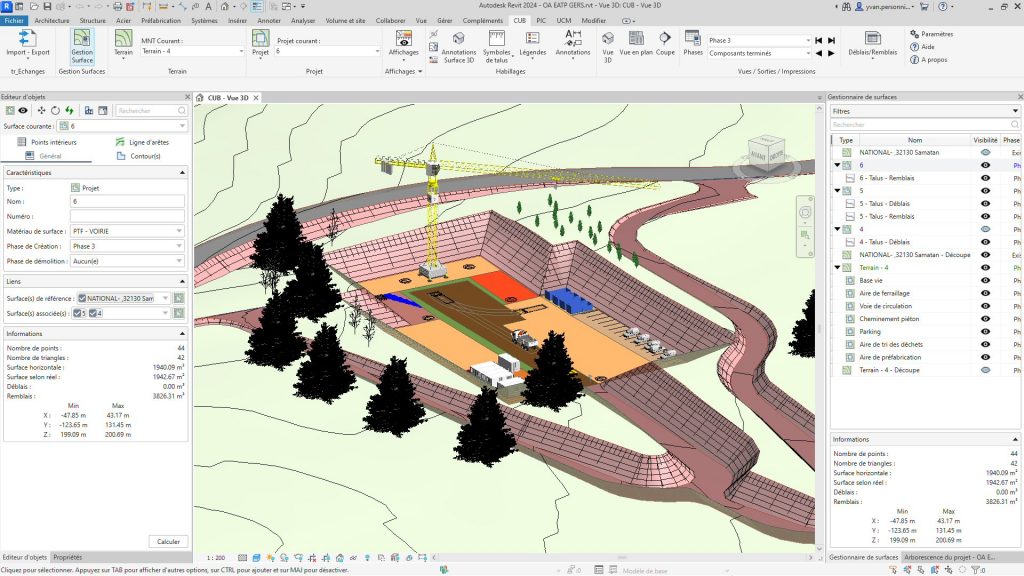This screenshot has height=576, width=1024.
Task: Open the Points intérieurs tab
Action: pyautogui.click(x=47, y=142)
